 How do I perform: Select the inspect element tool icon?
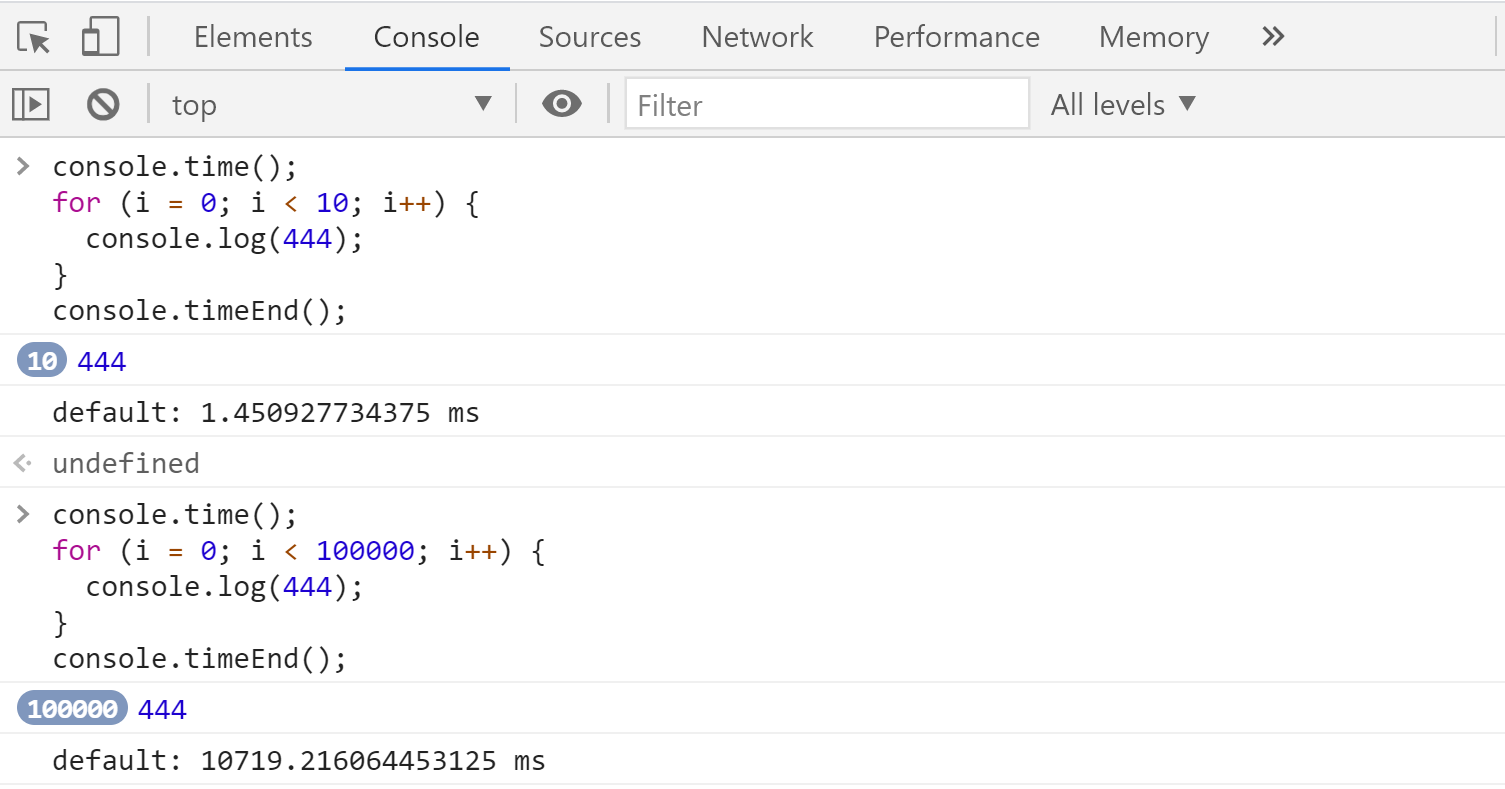(34, 38)
